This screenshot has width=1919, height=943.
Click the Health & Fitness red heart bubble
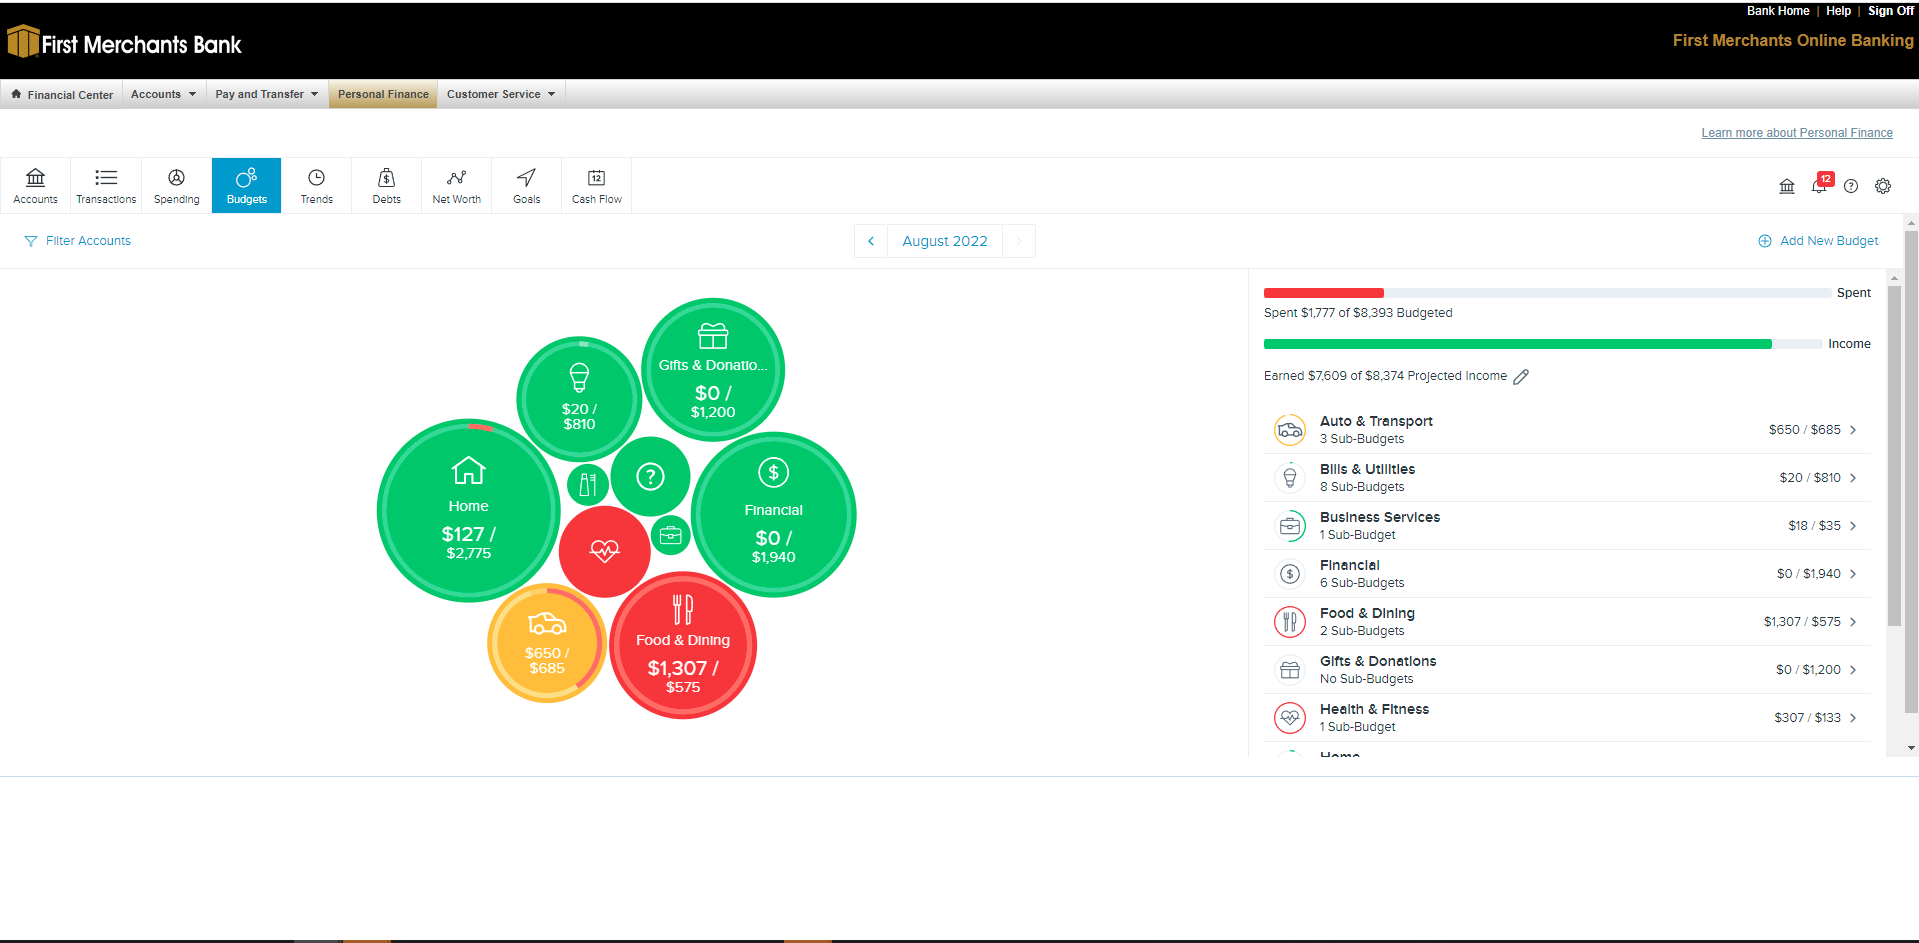tap(604, 551)
